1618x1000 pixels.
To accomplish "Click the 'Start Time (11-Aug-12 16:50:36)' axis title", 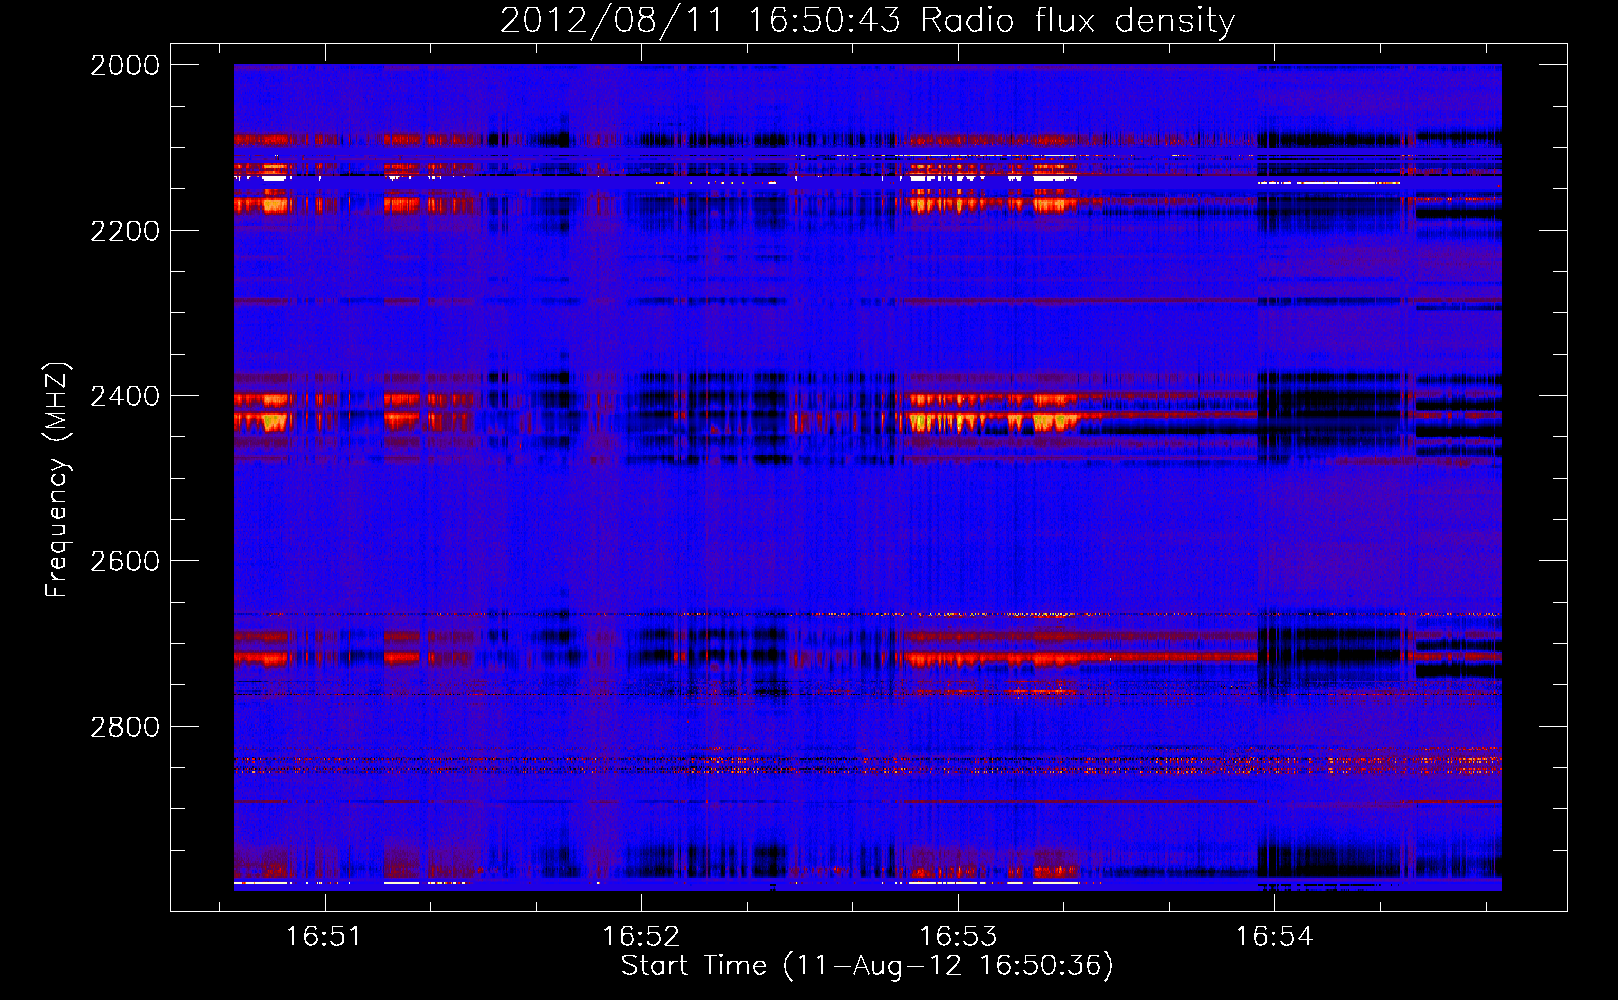I will (867, 966).
